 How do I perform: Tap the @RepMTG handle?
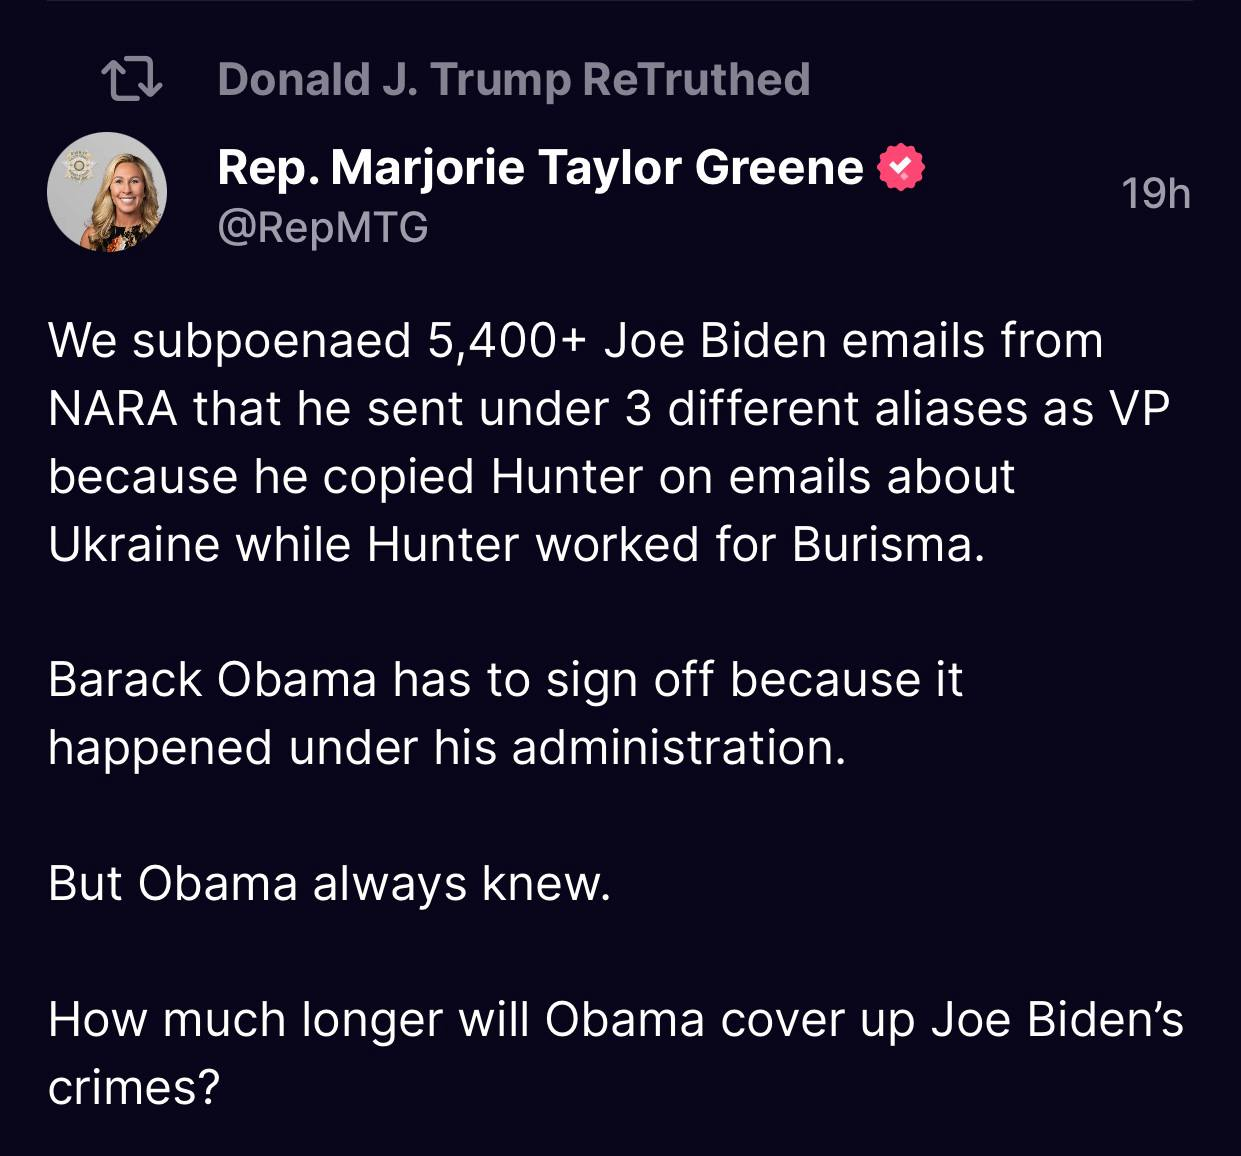pos(322,227)
